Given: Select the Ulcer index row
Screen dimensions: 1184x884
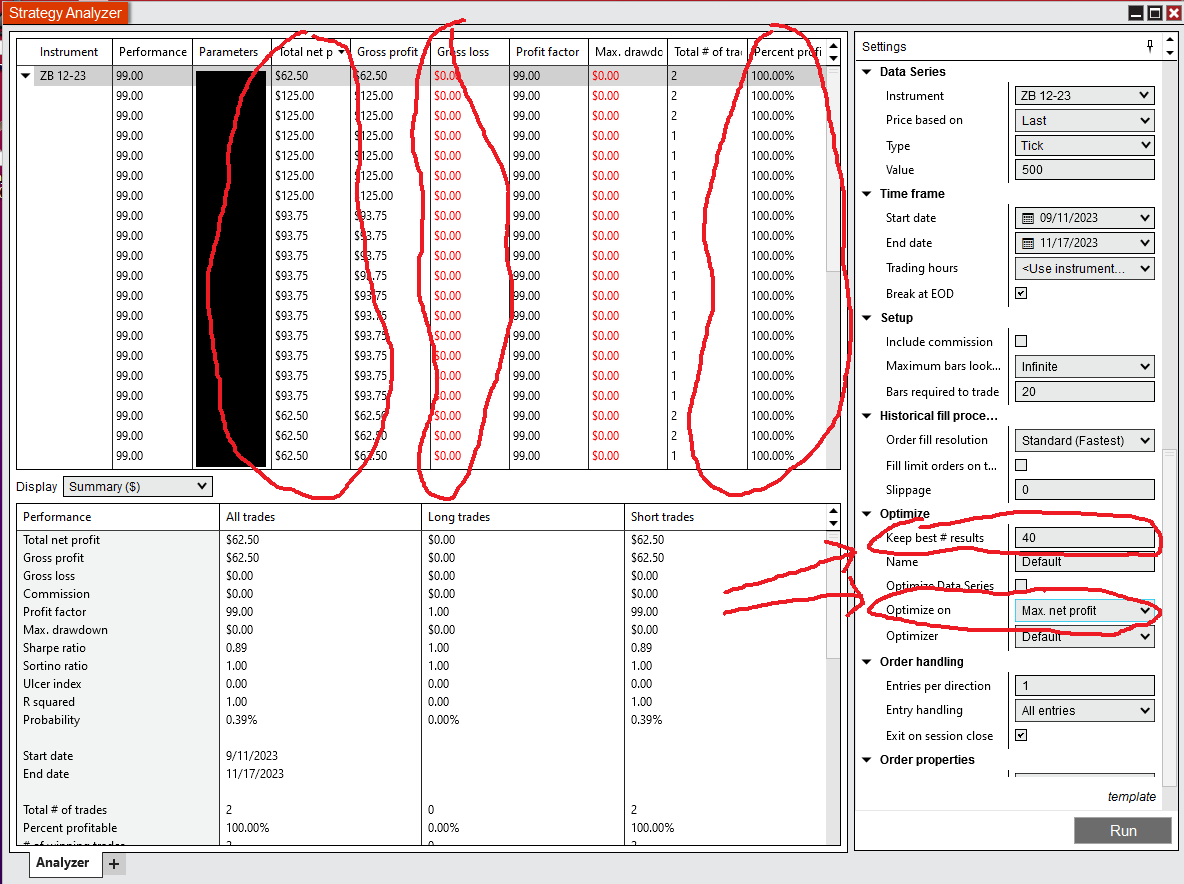Looking at the screenshot, I should 422,684.
